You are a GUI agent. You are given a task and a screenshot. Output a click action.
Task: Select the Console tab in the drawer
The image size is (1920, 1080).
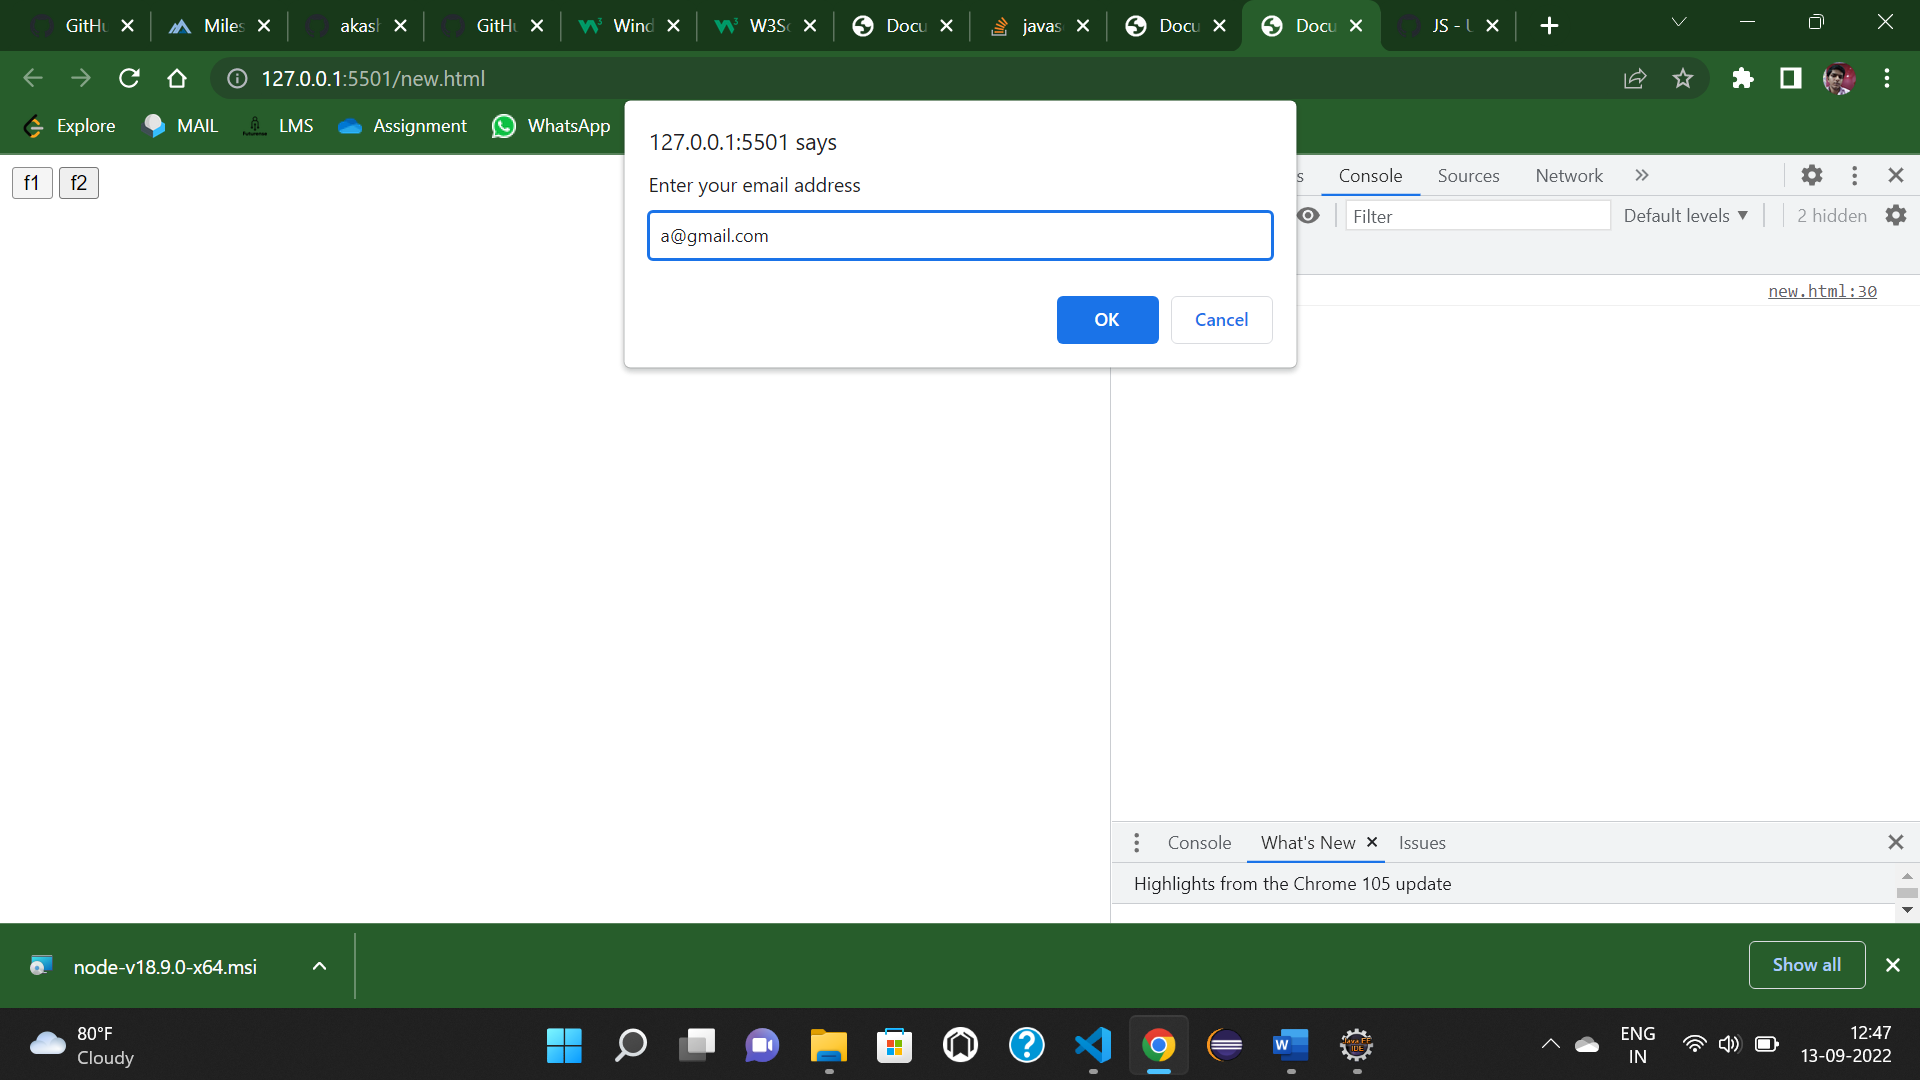[x=1199, y=843]
